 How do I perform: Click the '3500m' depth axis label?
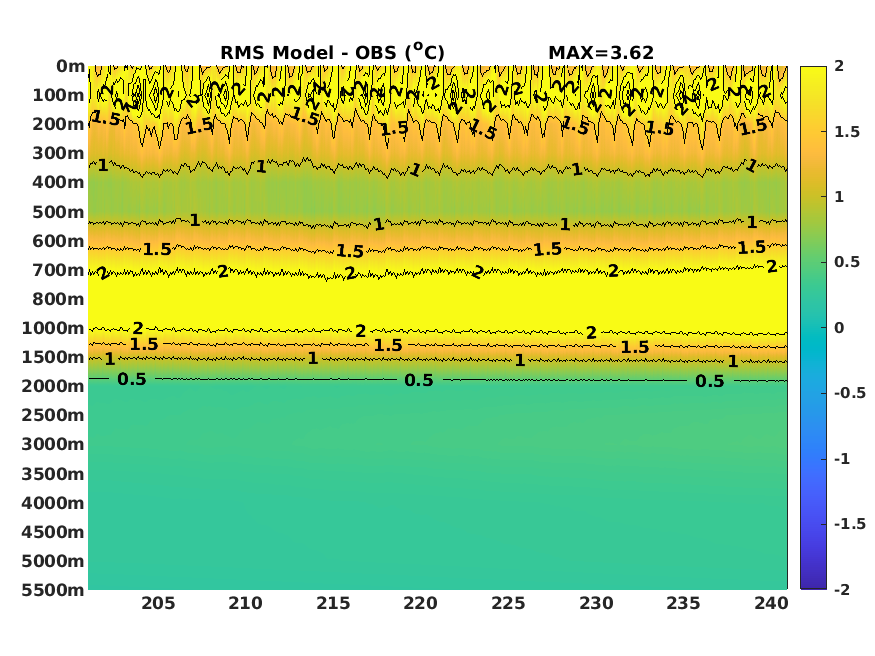54,475
